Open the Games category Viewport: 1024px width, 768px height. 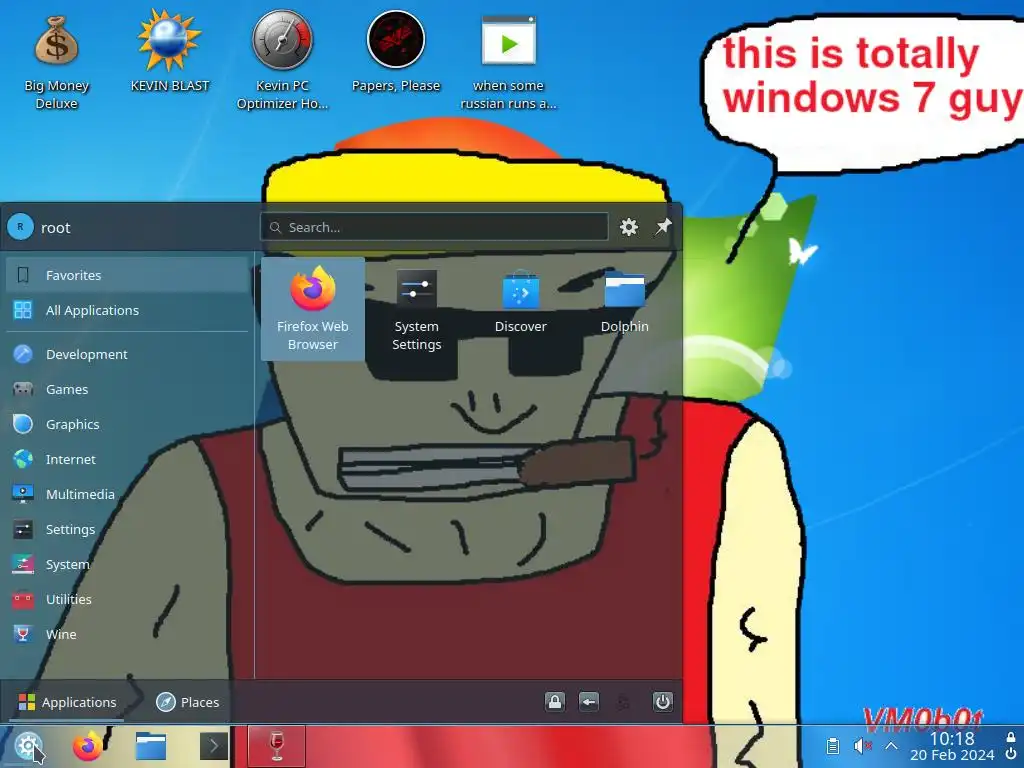tap(127, 389)
